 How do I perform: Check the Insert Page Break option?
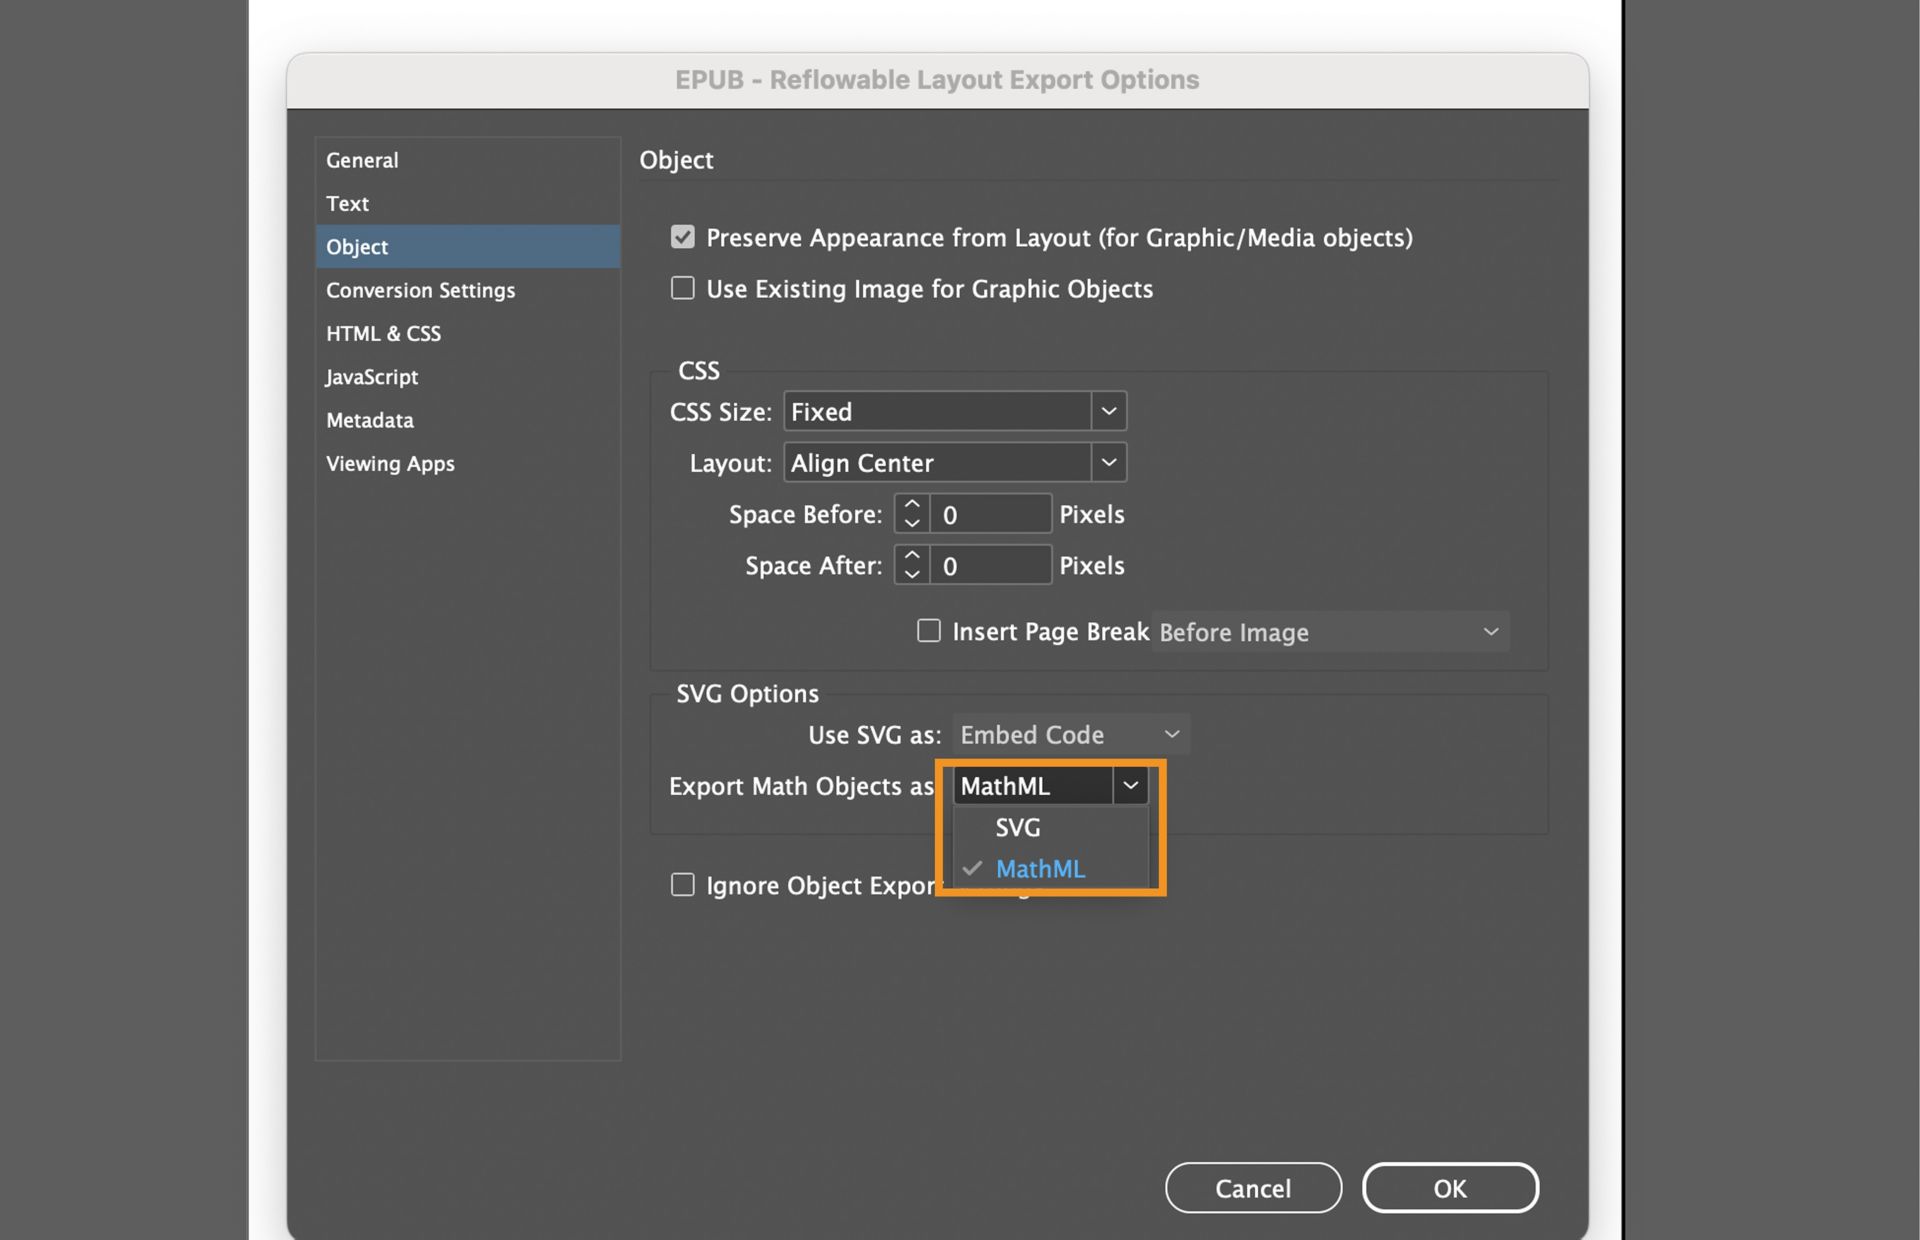click(x=928, y=630)
